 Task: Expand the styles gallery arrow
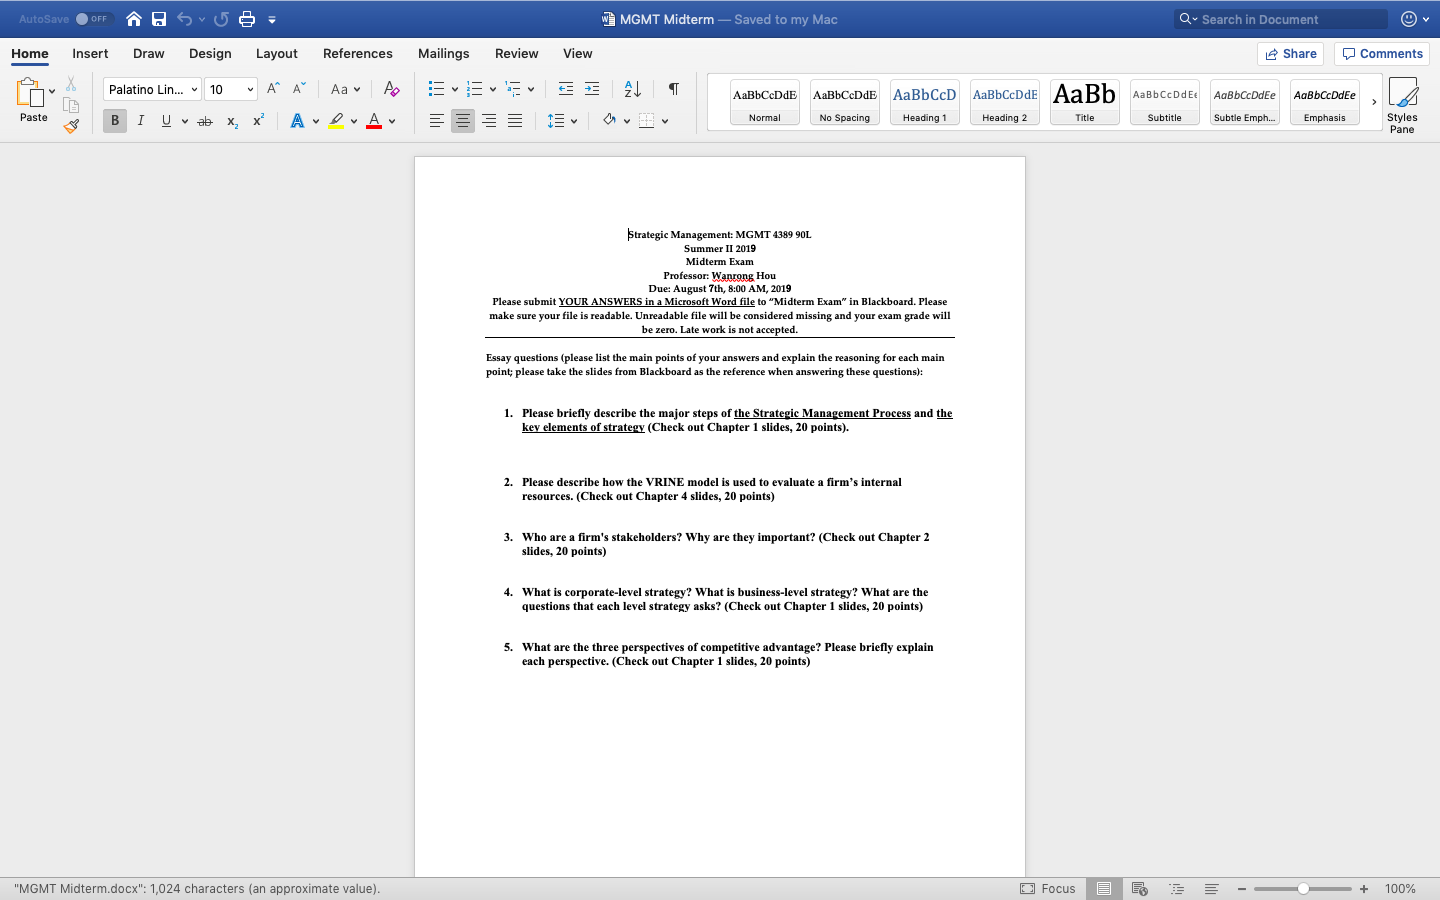pos(1374,101)
